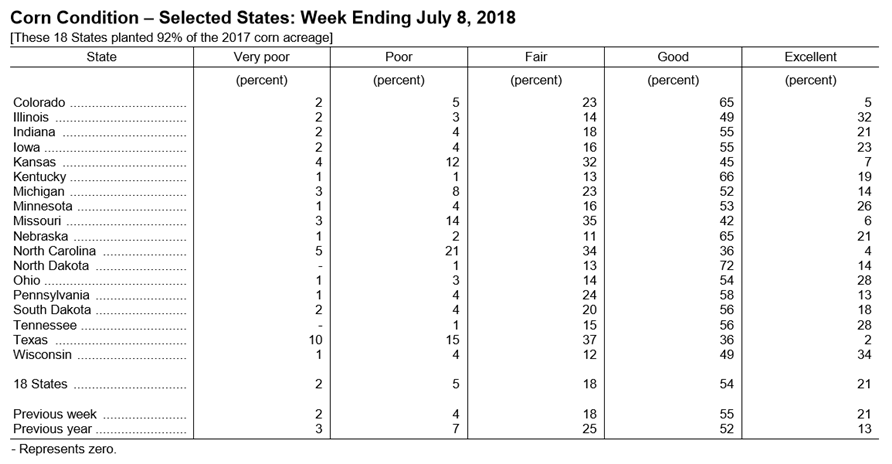Click the 2017 corn acreage subtitle note
892x464 pixels.
171,38
